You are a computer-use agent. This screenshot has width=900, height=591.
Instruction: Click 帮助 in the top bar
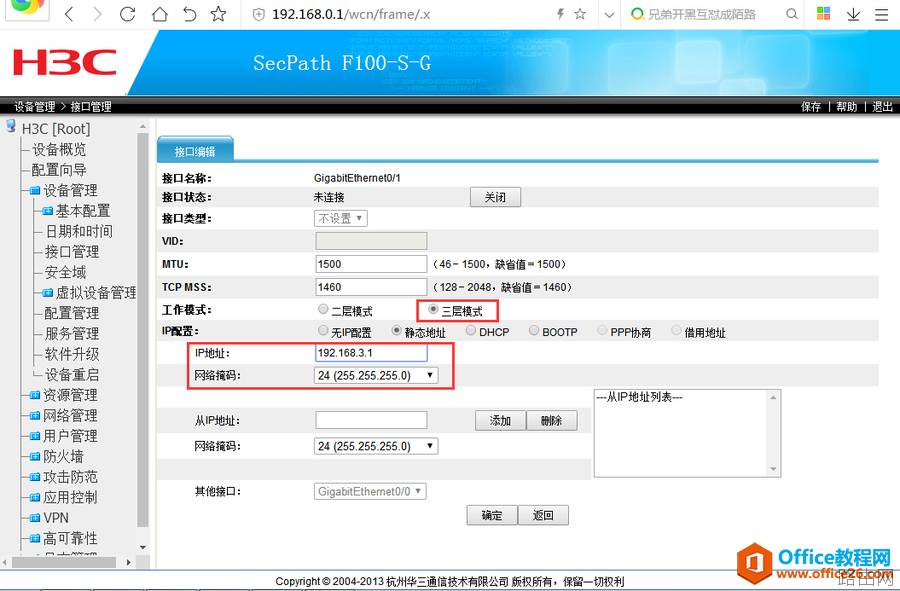pos(846,107)
